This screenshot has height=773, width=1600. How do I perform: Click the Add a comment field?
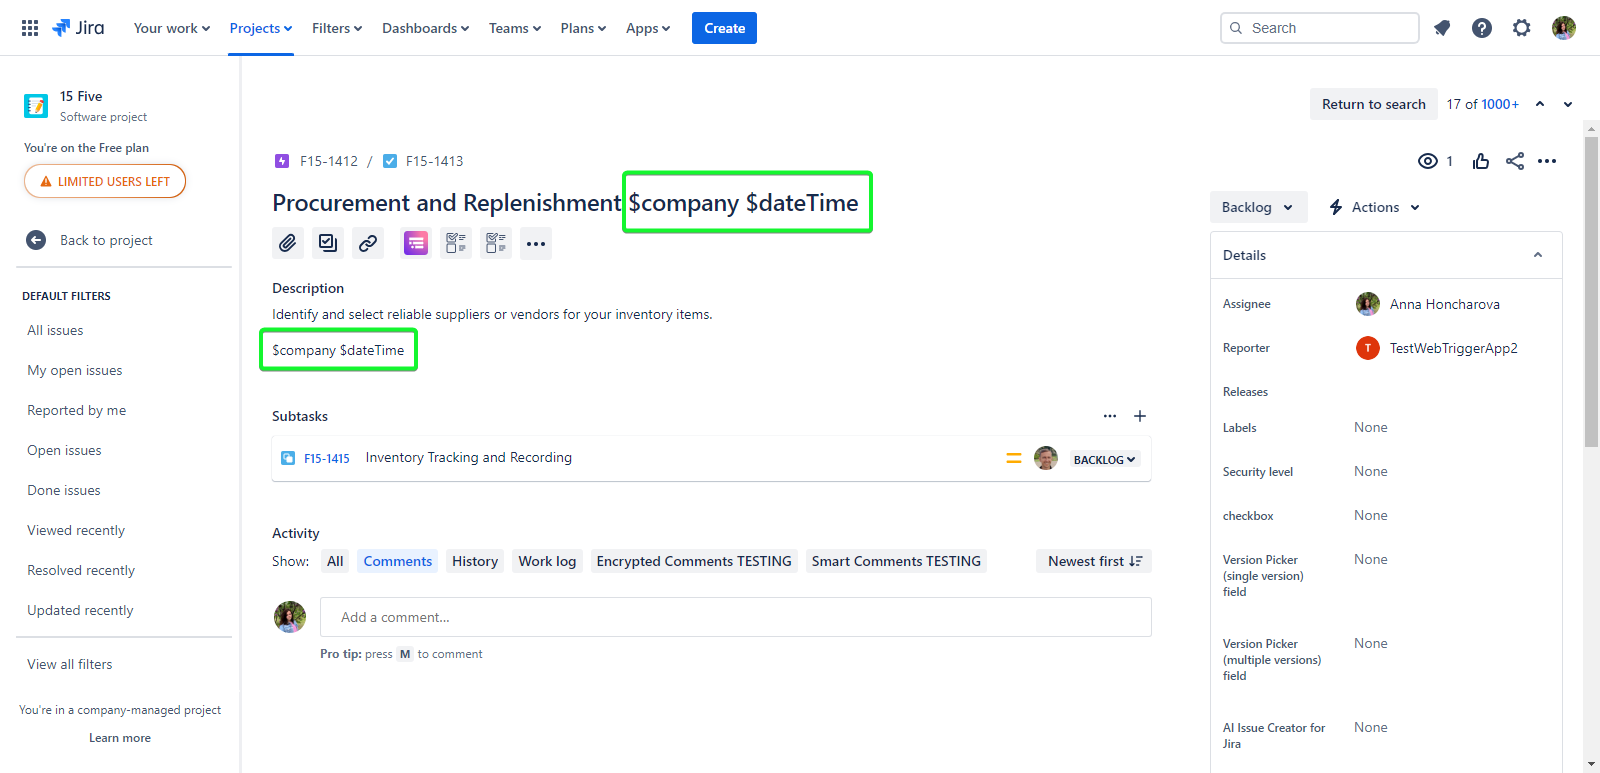(x=735, y=617)
